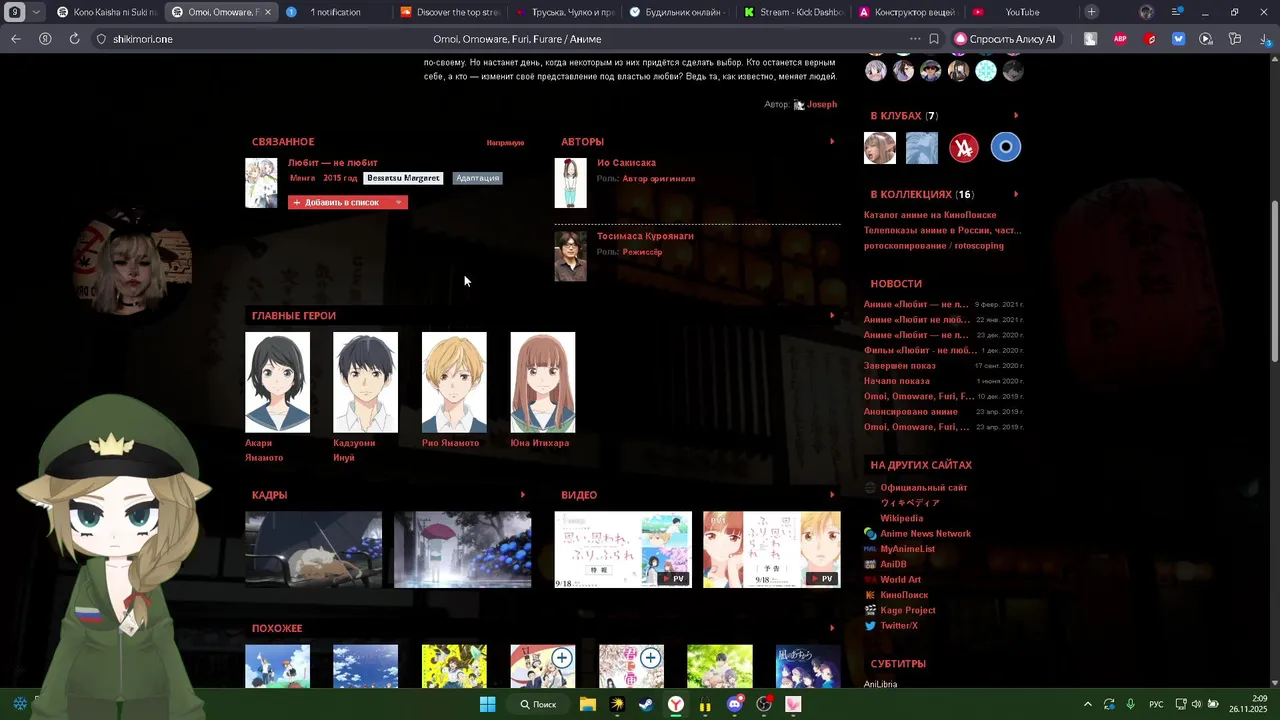Switch to Будильник онлайн tab
Image resolution: width=1280 pixels, height=720 pixels.
[680, 12]
